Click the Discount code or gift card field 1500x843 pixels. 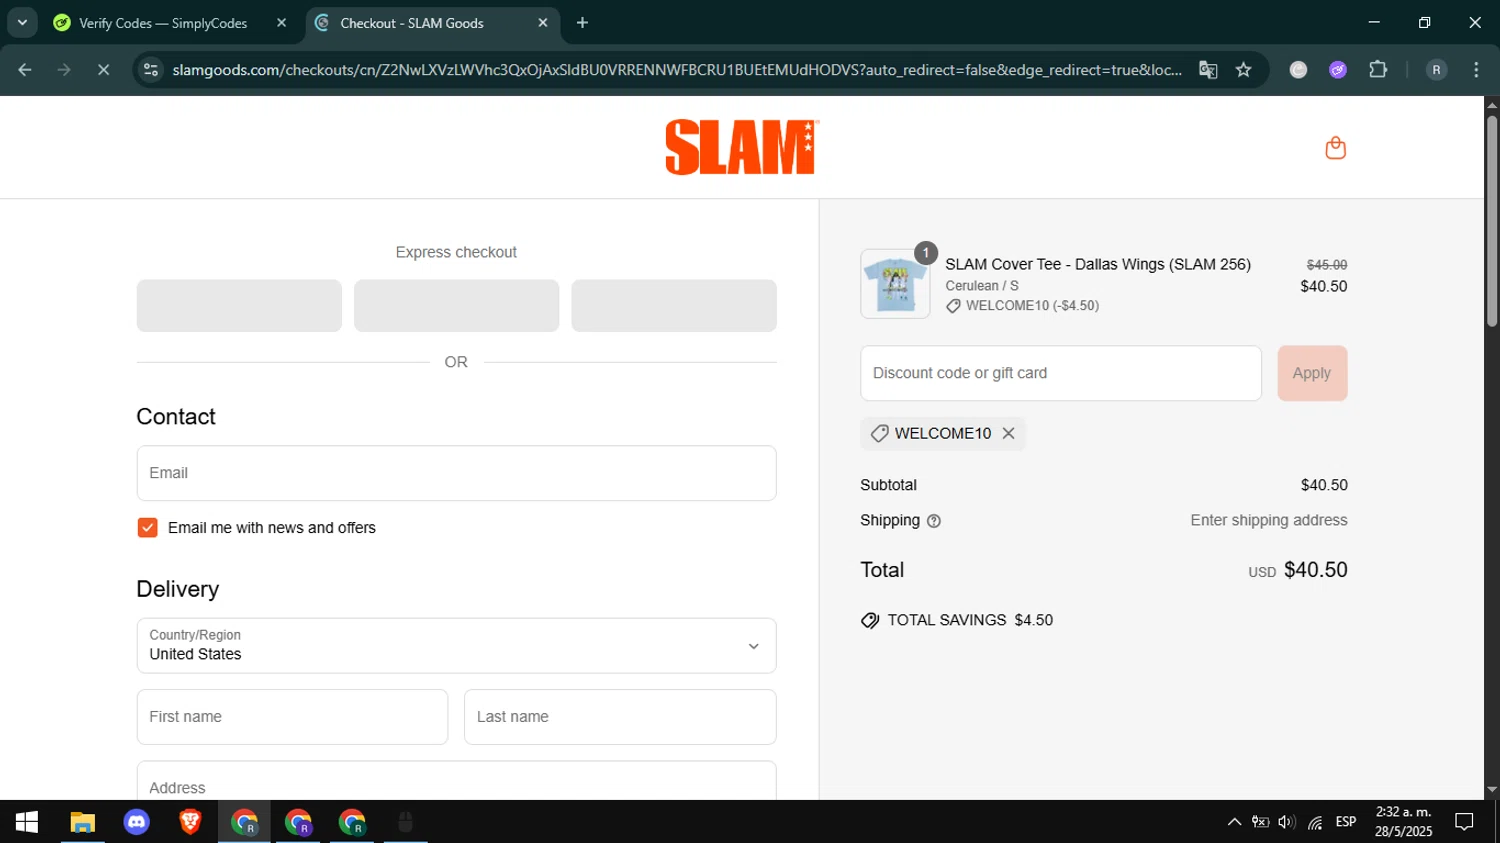1061,373
